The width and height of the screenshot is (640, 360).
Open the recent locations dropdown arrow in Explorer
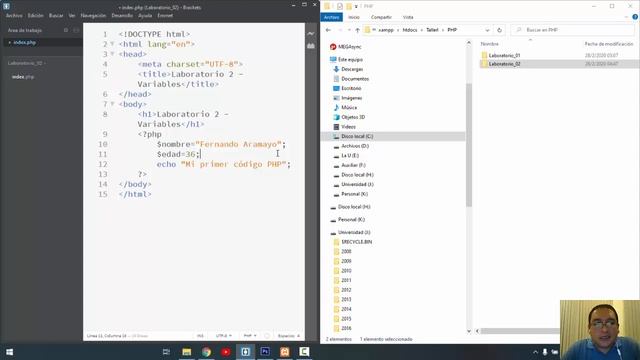click(x=349, y=30)
